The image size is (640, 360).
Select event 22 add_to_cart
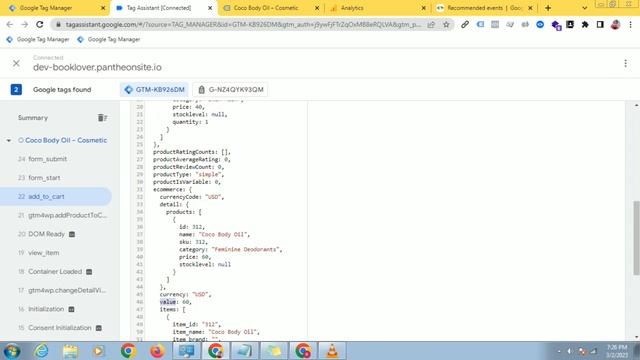[x=56, y=196]
